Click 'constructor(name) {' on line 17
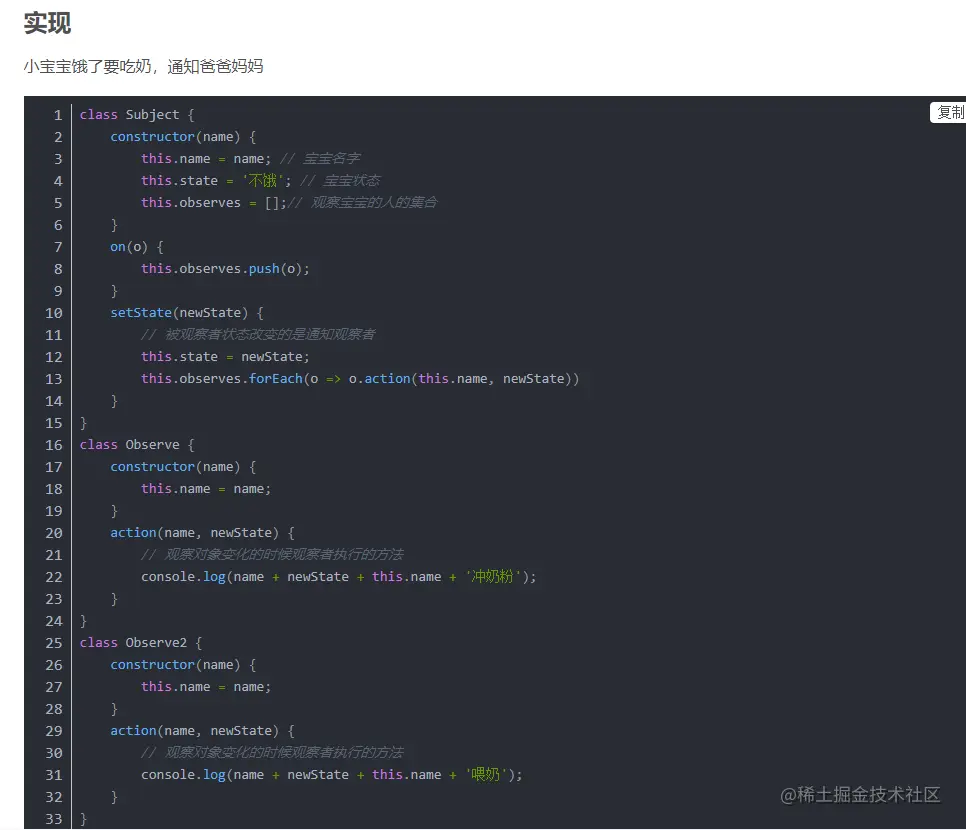The image size is (966, 830). point(183,467)
